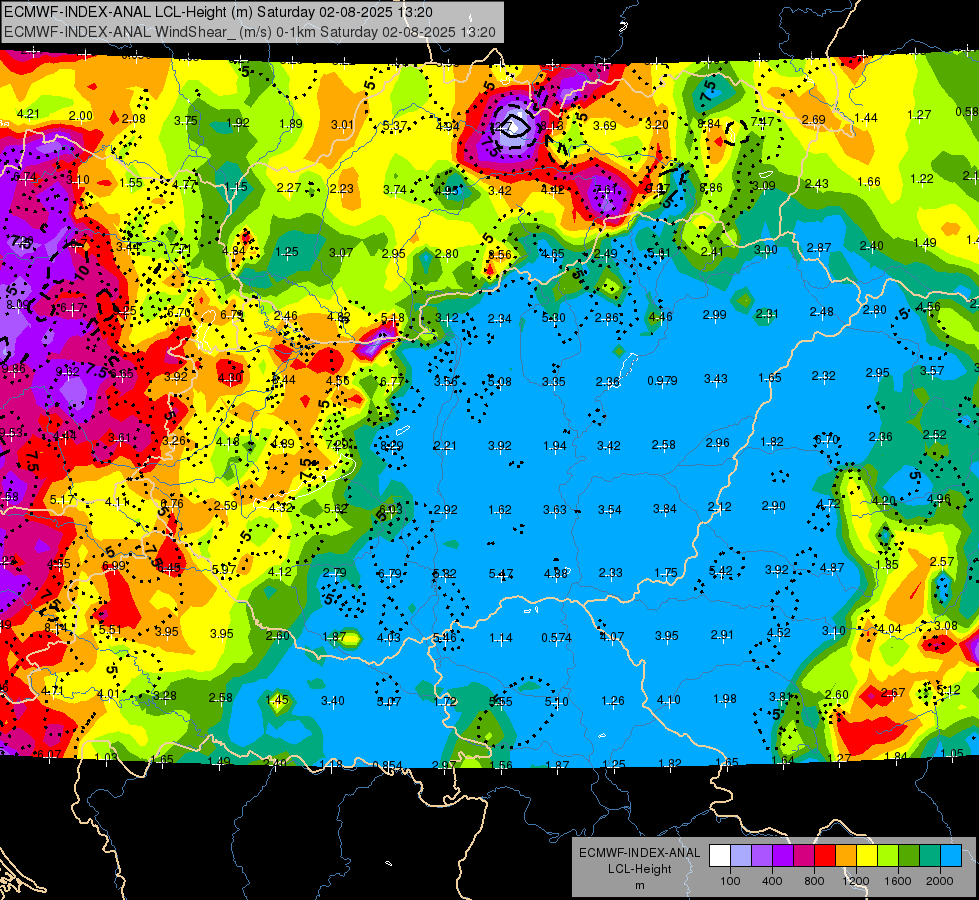The width and height of the screenshot is (979, 900).
Task: Click the wind shear value 3.63
Action: [554, 510]
